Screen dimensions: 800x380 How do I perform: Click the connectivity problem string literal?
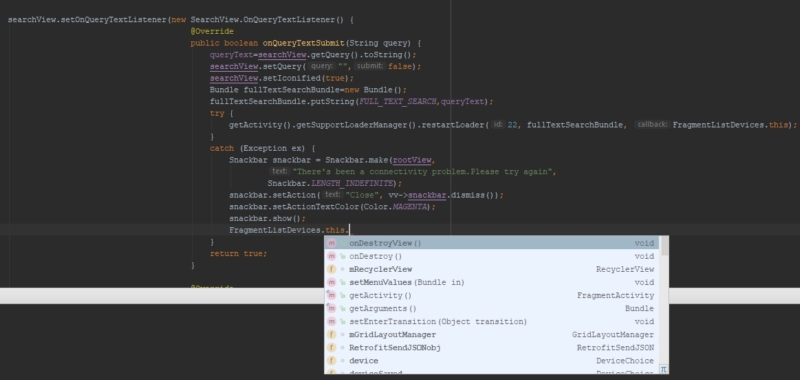pos(423,172)
